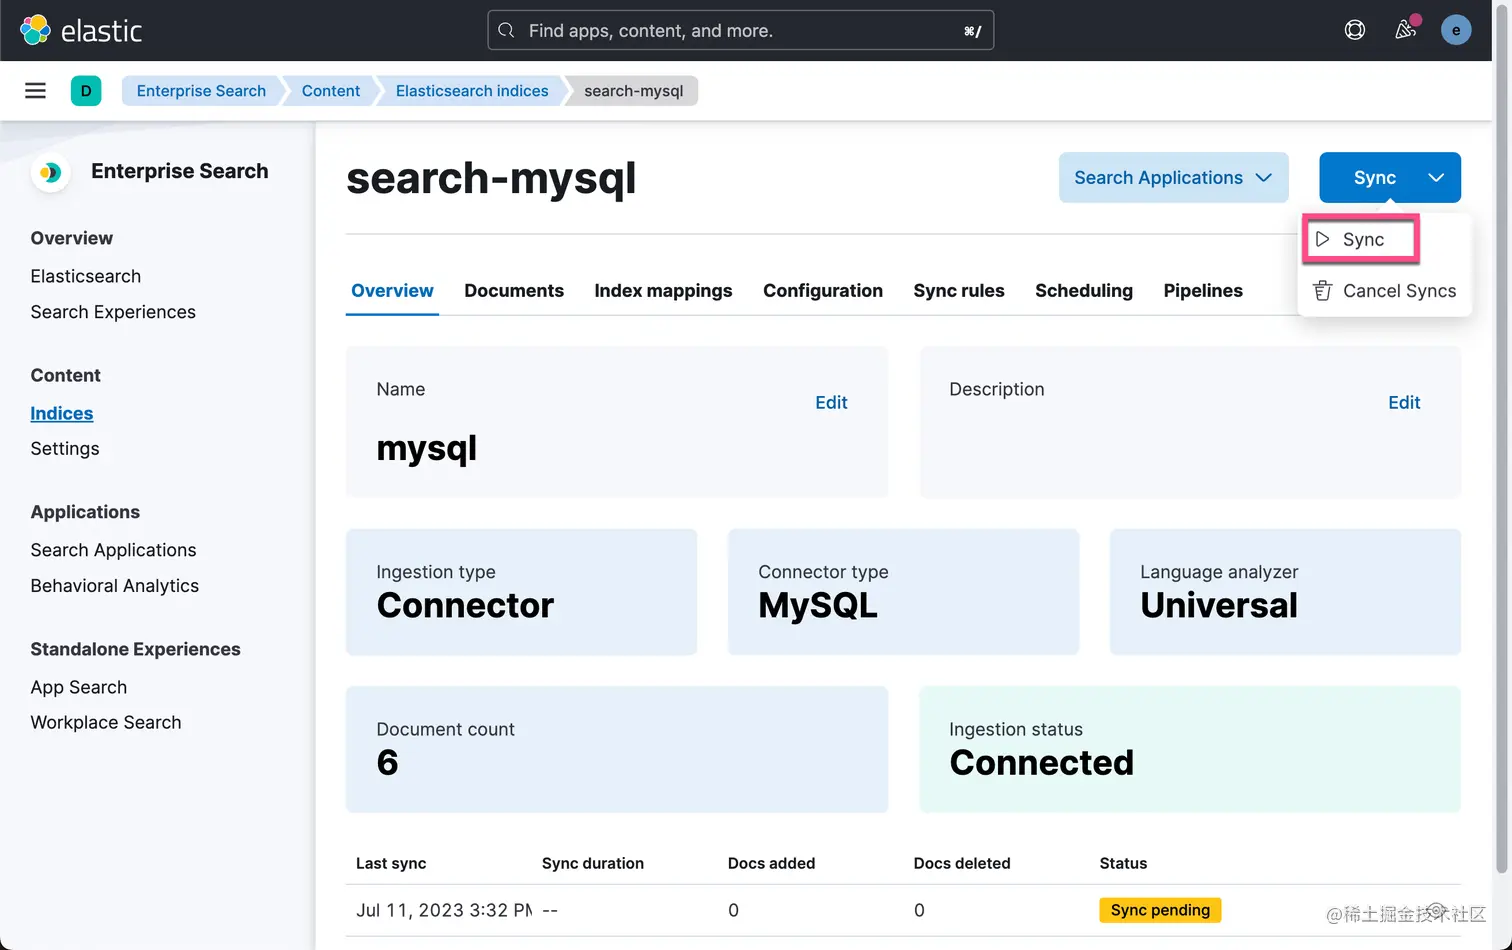Screen dimensions: 1512x950
Task: Click the page vertical scrollbar
Action: 1503,440
